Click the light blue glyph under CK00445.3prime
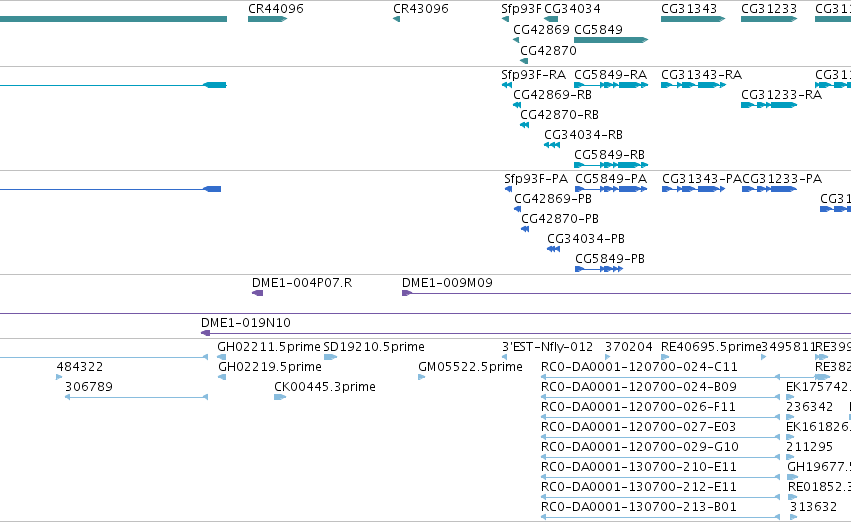This screenshot has height=522, width=851. pyautogui.click(x=280, y=397)
